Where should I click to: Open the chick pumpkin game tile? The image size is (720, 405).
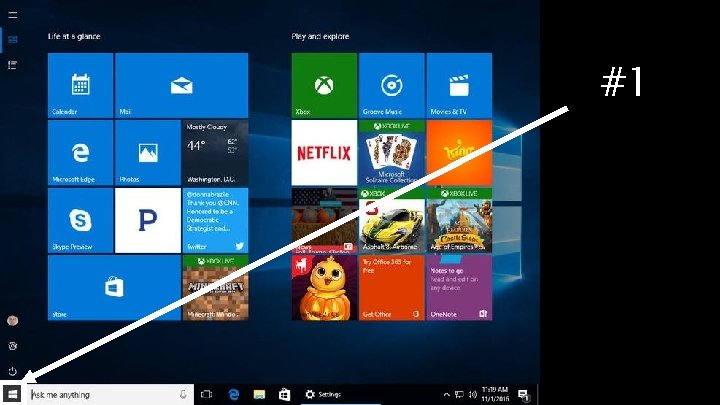click(x=324, y=288)
